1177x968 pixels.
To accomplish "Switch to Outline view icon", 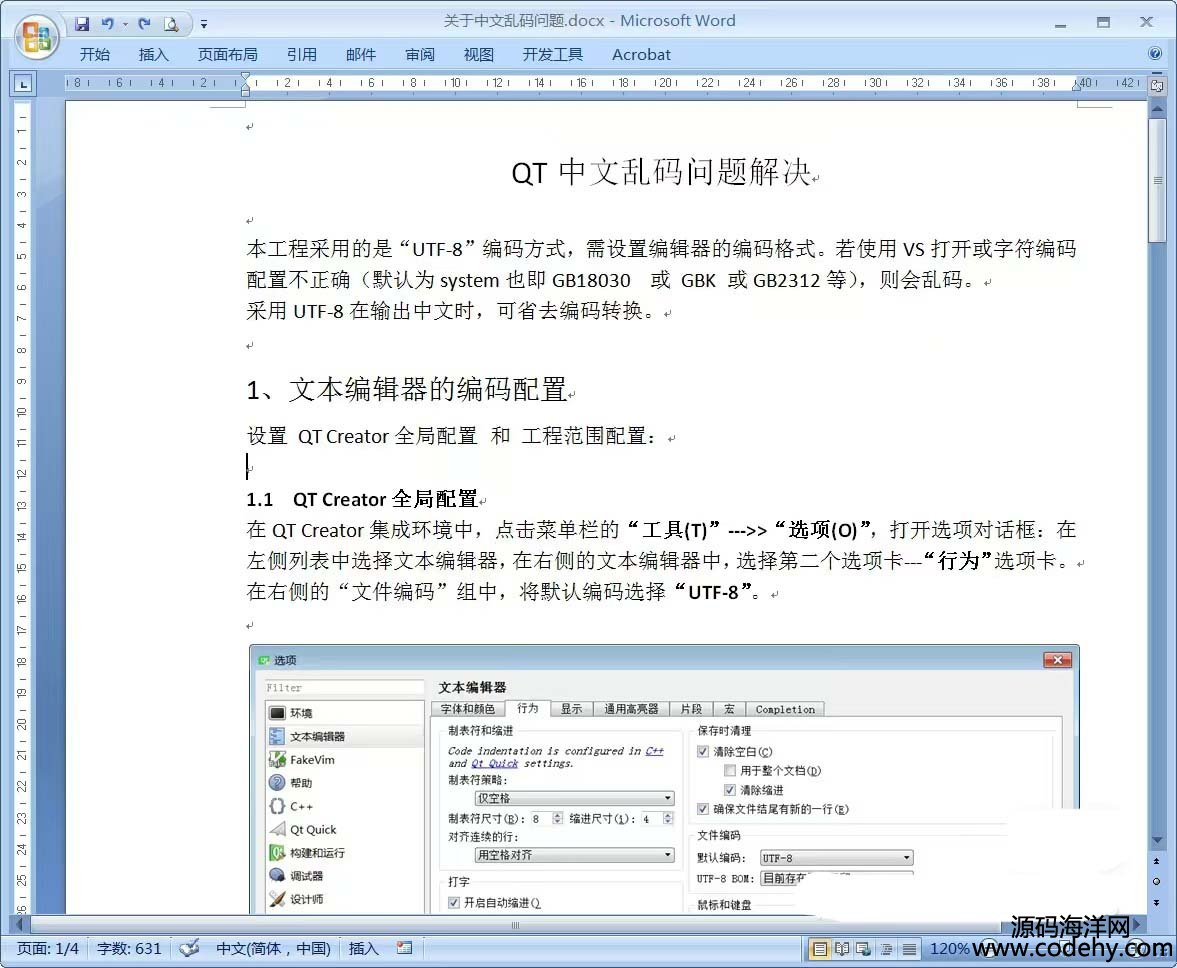I will 887,949.
